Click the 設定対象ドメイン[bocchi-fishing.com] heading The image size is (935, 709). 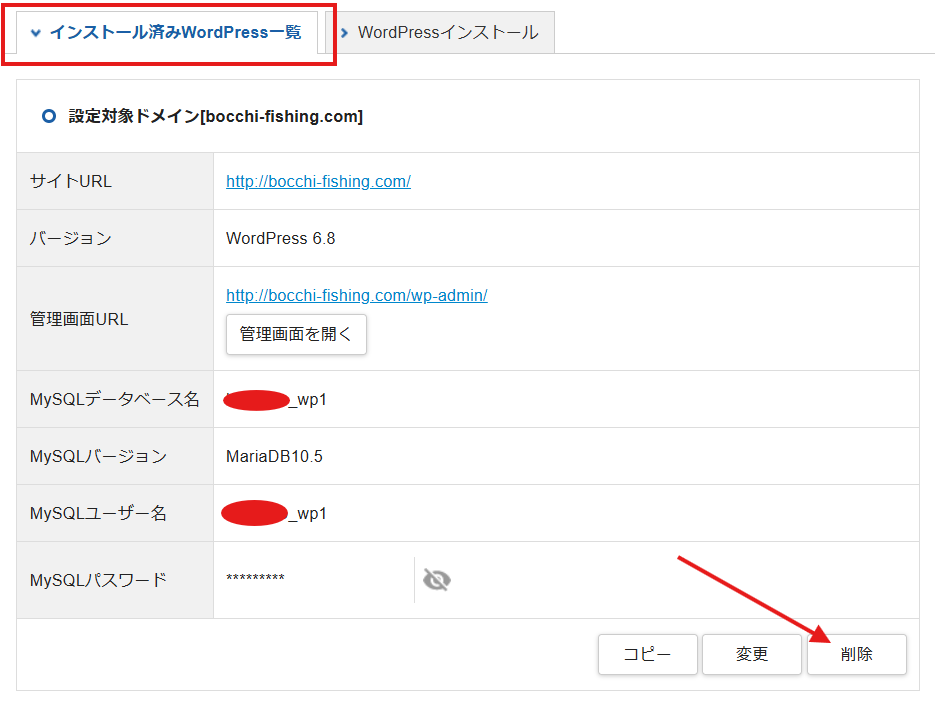(x=215, y=117)
